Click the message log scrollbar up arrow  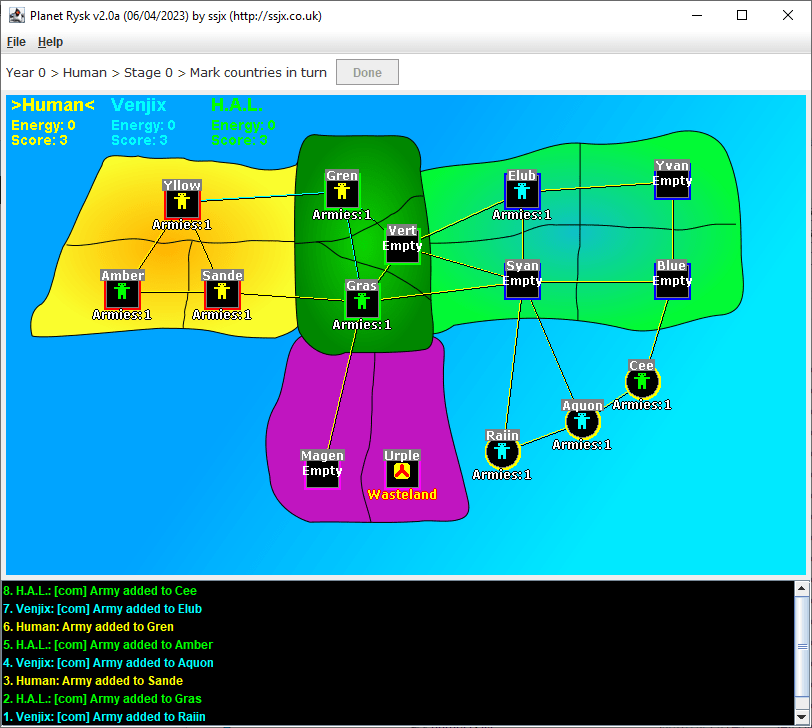(x=801, y=589)
